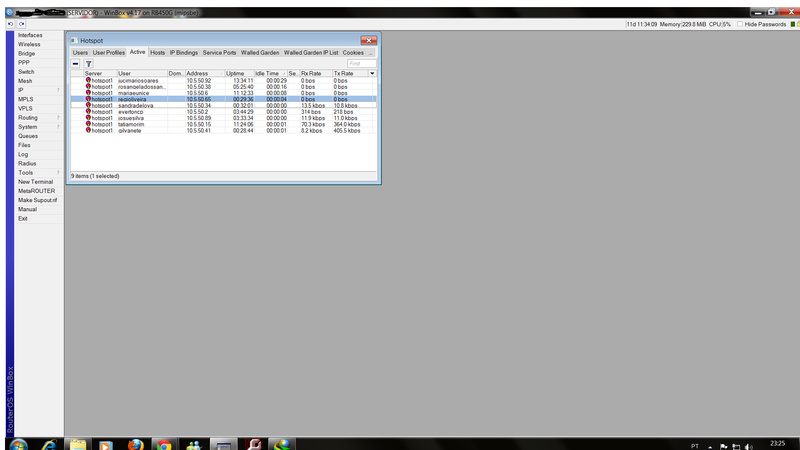Open the Service Ports tab

tap(219, 53)
